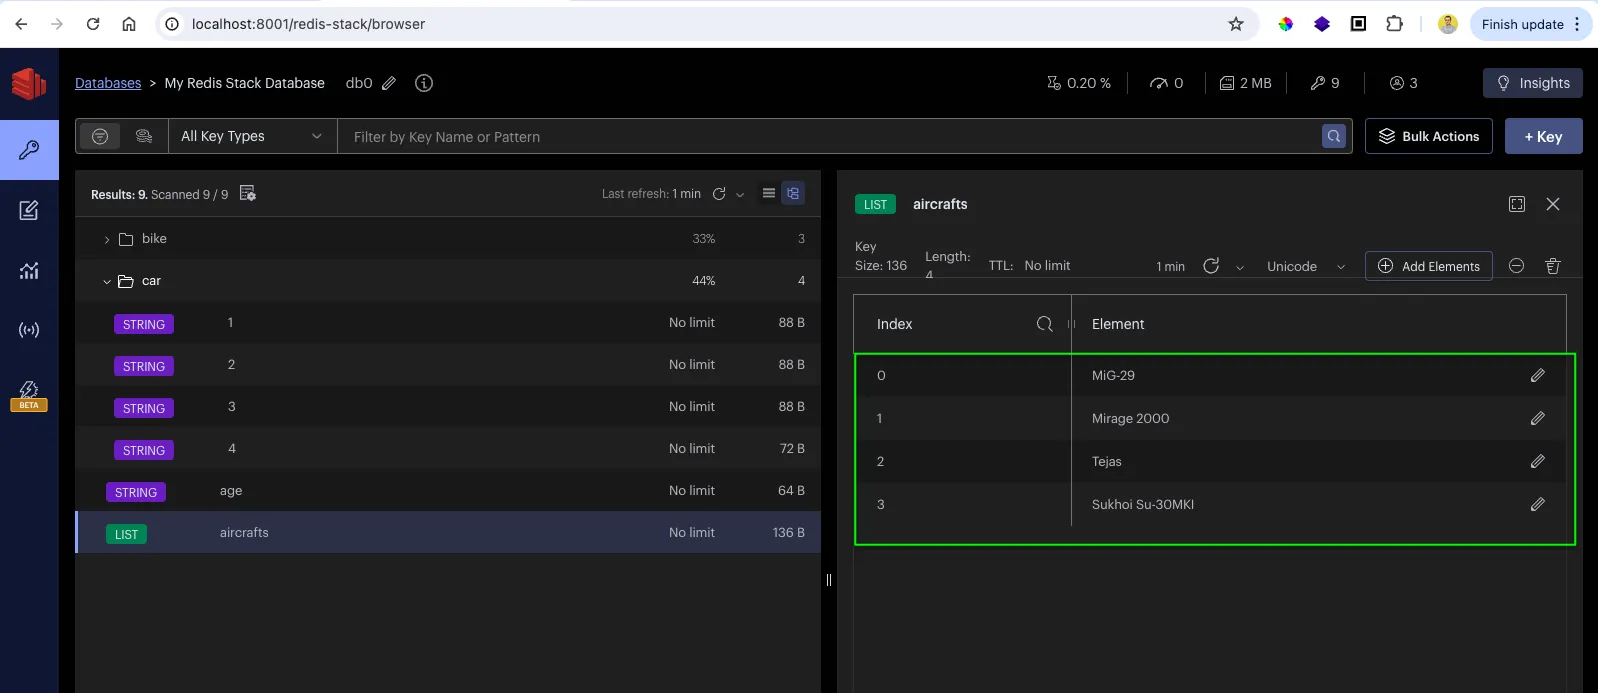Image resolution: width=1598 pixels, height=693 pixels.
Task: Click the pencil icon next to db0
Action: point(389,83)
